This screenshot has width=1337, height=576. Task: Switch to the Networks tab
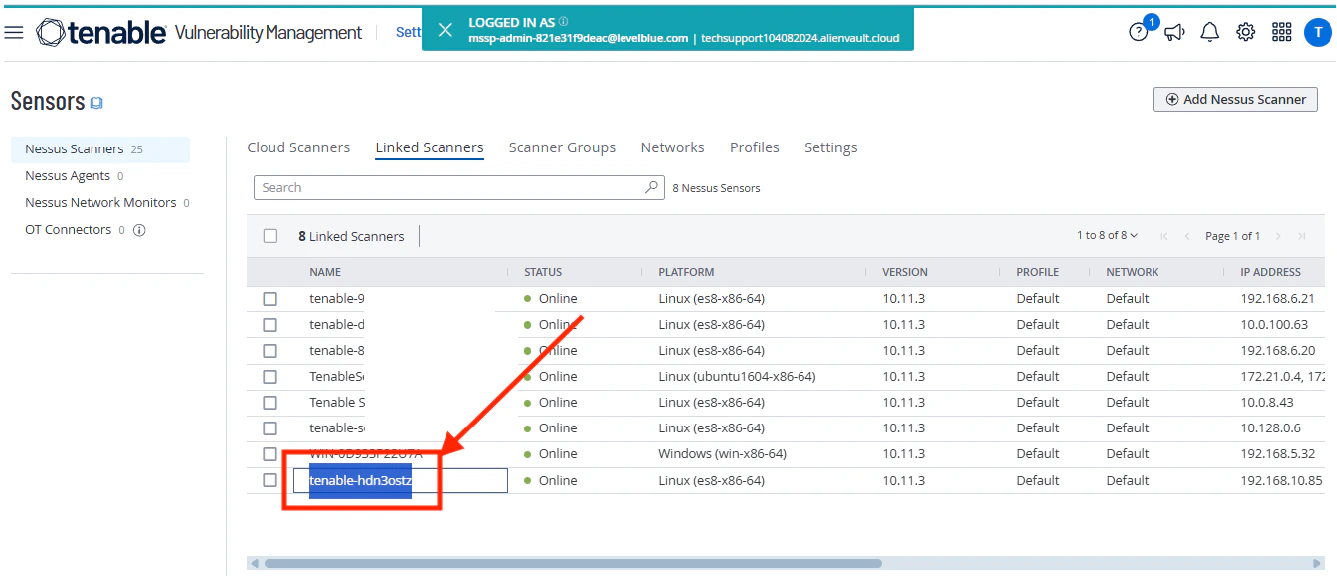point(673,147)
